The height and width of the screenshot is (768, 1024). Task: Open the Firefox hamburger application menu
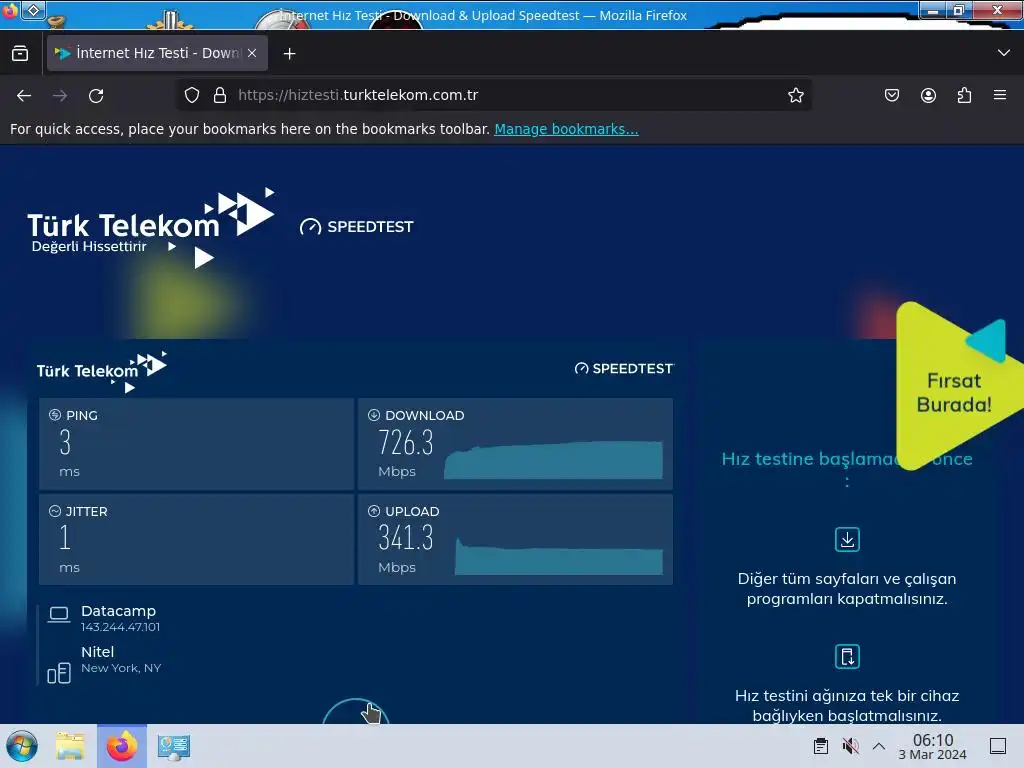point(1000,95)
